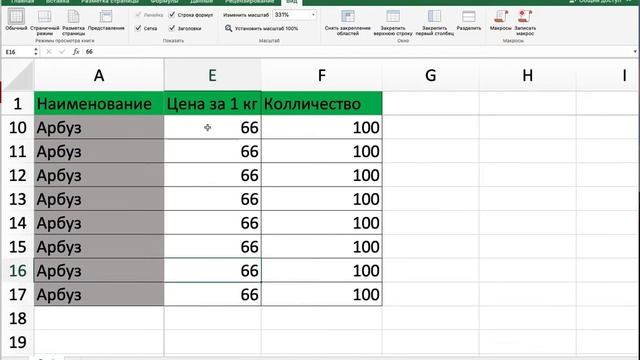Select column H header
Screen dimensions: 640x360
[x=527, y=75]
